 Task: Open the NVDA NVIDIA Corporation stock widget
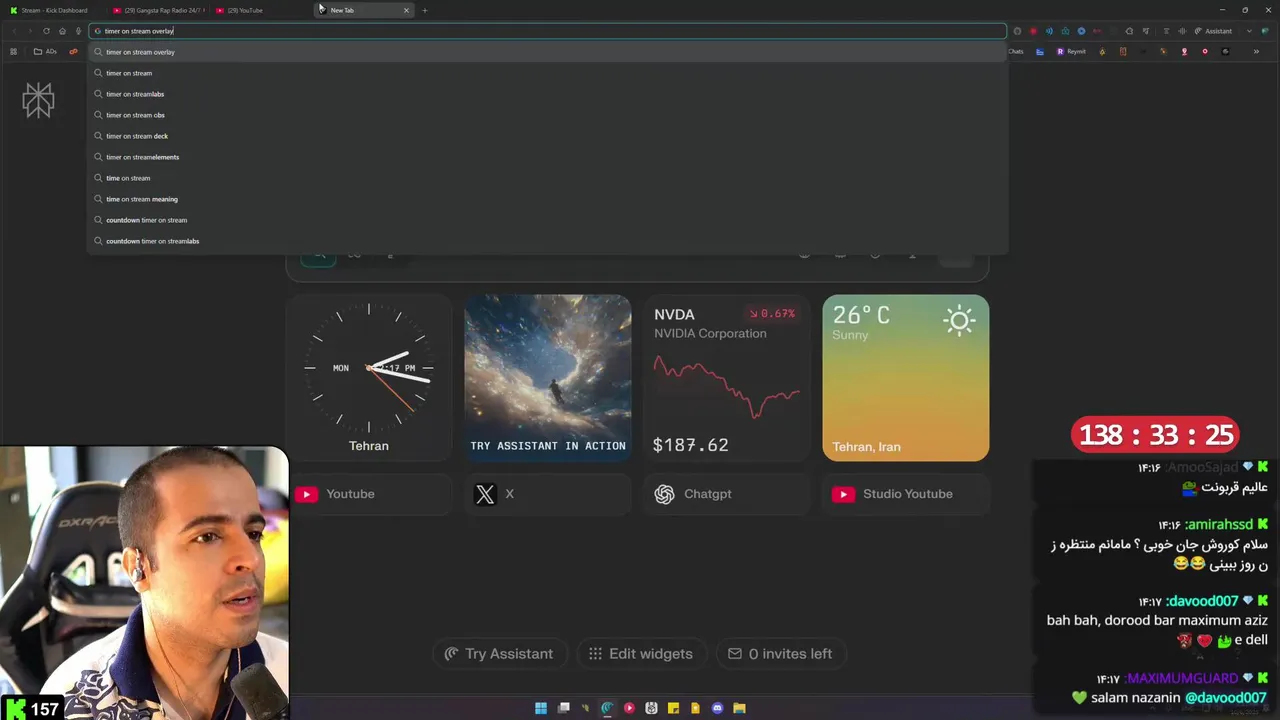pos(726,378)
